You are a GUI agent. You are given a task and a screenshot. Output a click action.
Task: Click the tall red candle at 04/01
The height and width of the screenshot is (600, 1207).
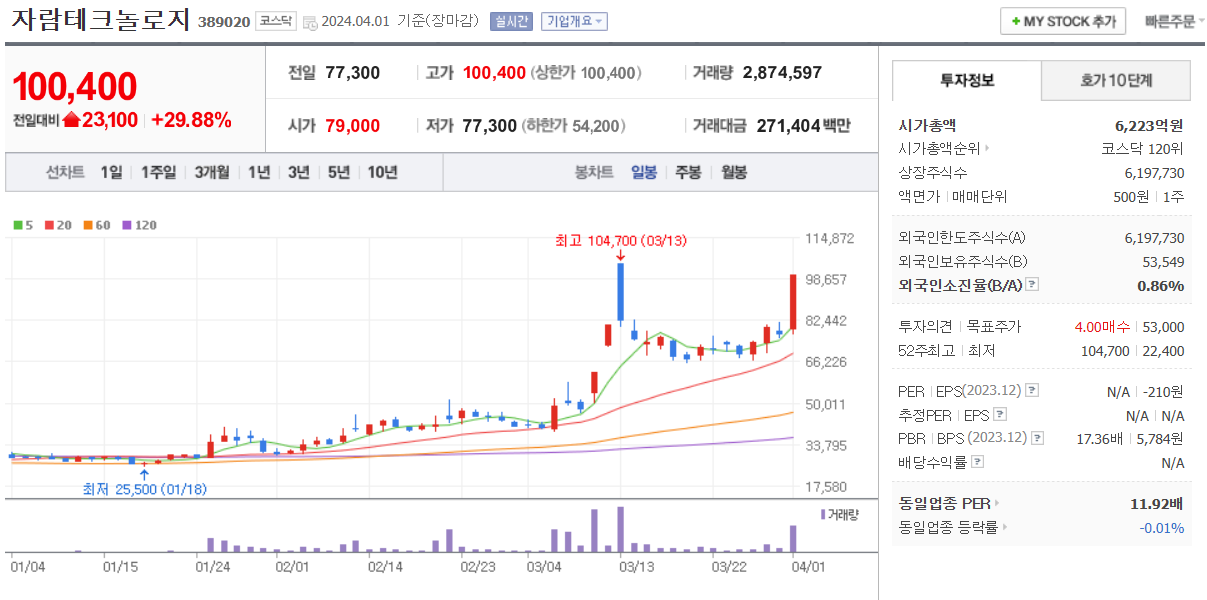[793, 302]
